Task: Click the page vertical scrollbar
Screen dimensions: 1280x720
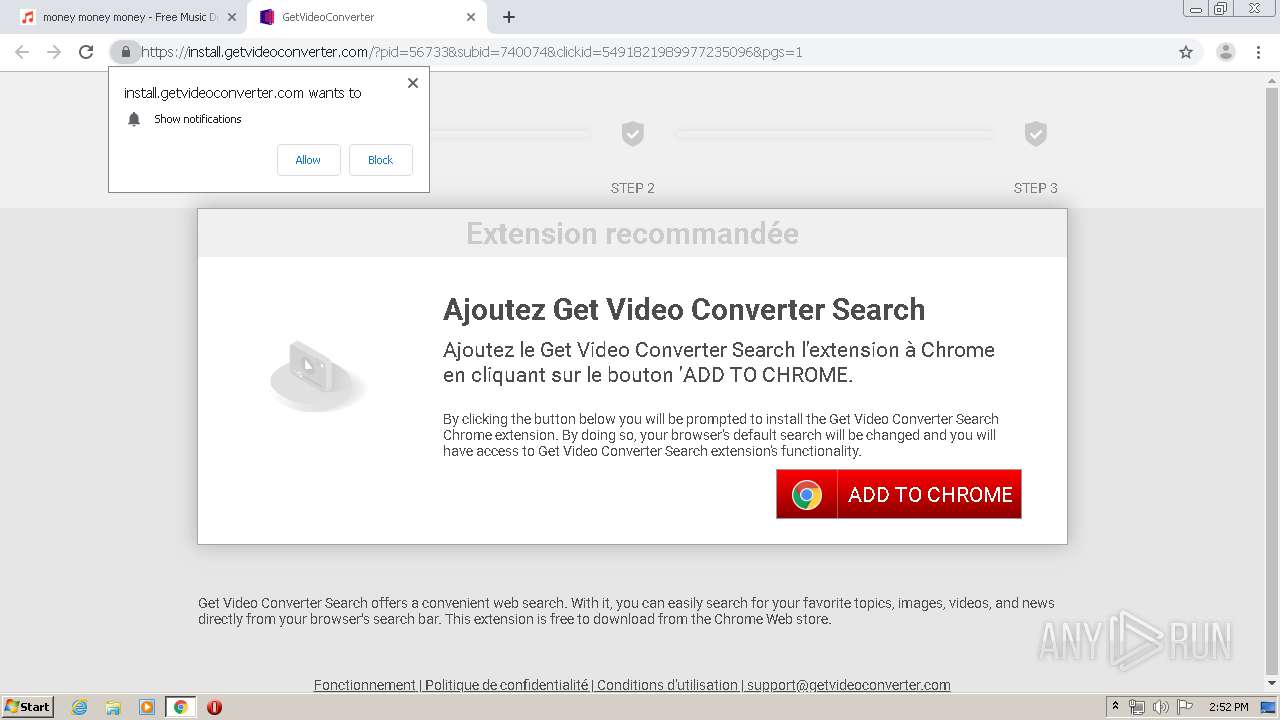Action: click(x=1272, y=380)
